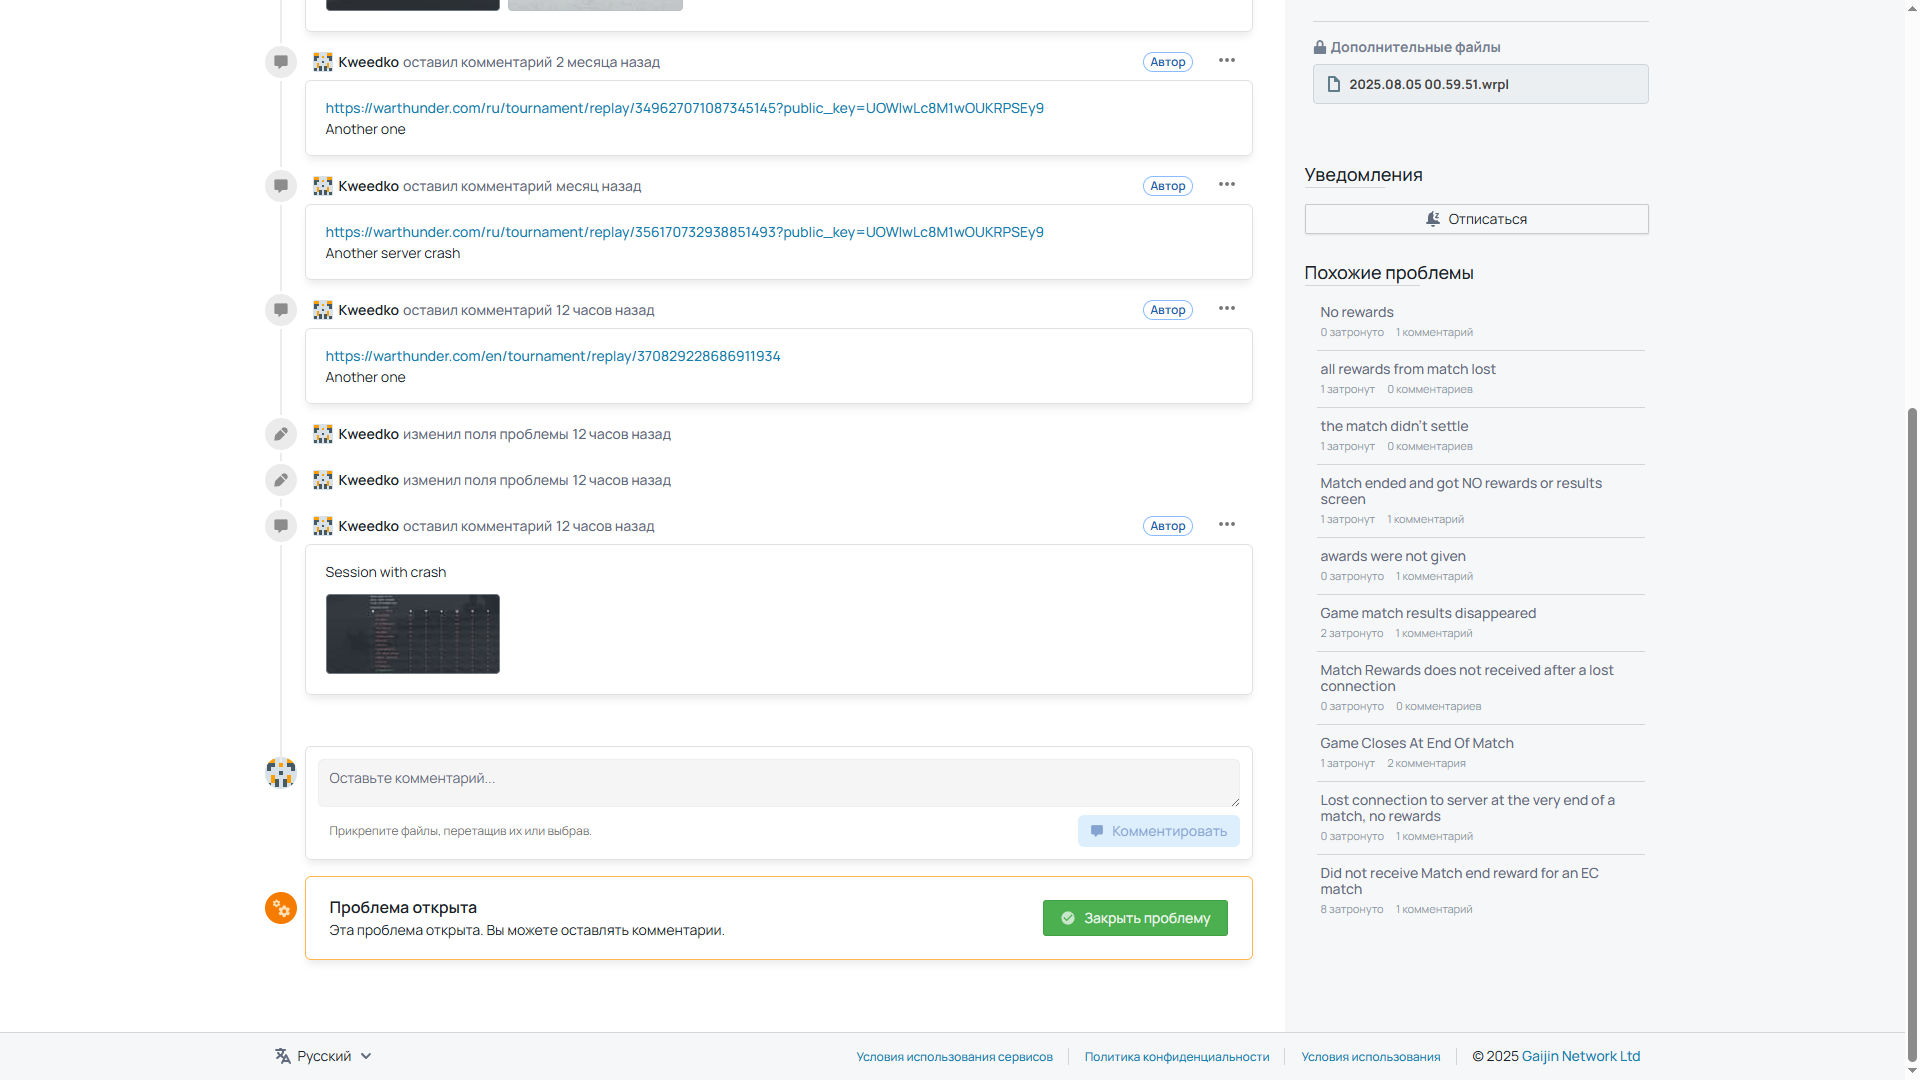Viewport: 1920px width, 1080px height.
Task: Open similar issue 'Game Closes At End Of Match'
Action: pyautogui.click(x=1416, y=743)
